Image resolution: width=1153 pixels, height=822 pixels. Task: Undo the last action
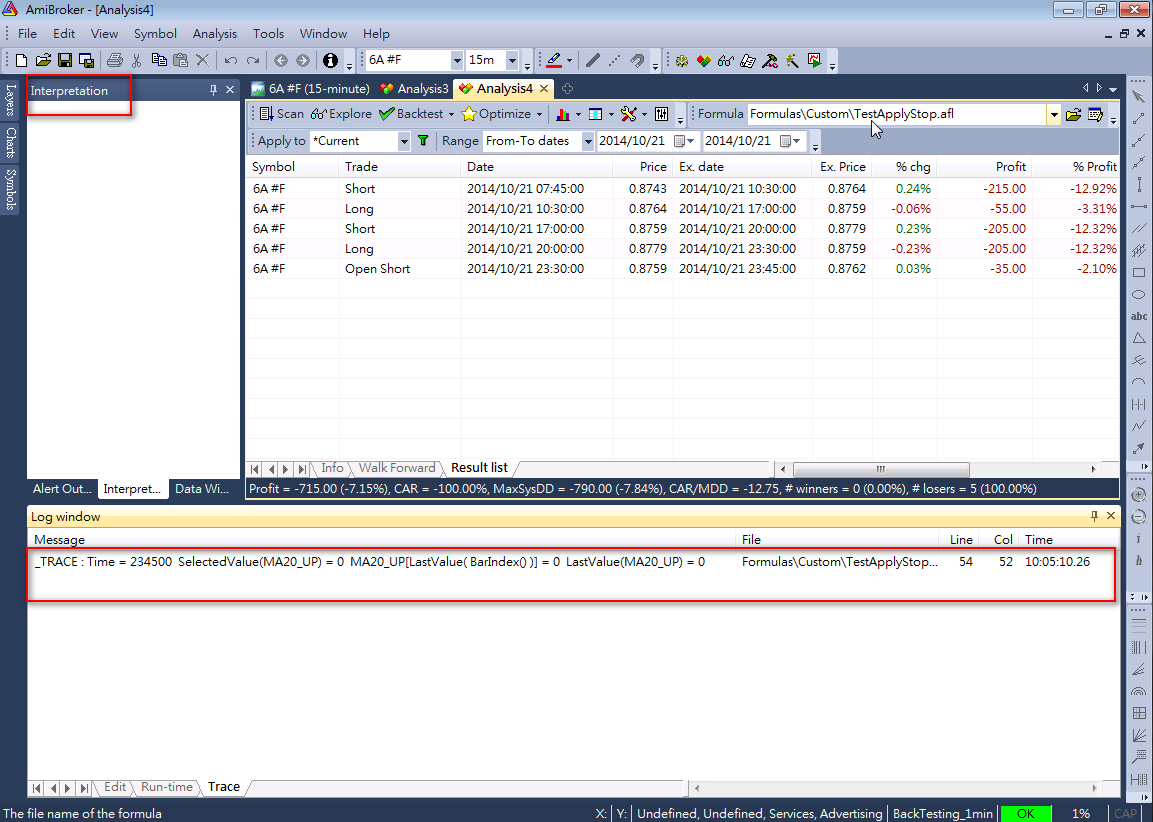[231, 60]
